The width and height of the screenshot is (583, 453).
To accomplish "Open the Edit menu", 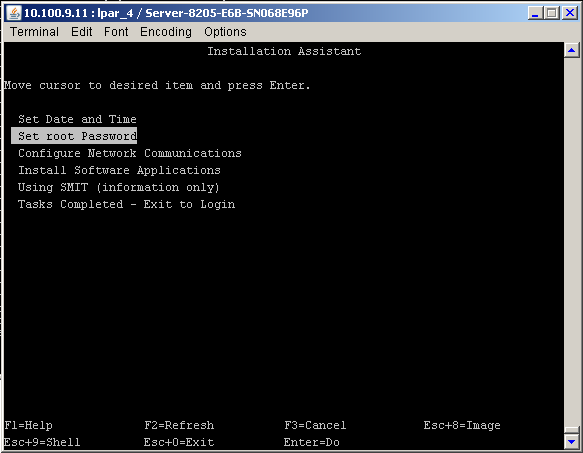I will (x=81, y=32).
